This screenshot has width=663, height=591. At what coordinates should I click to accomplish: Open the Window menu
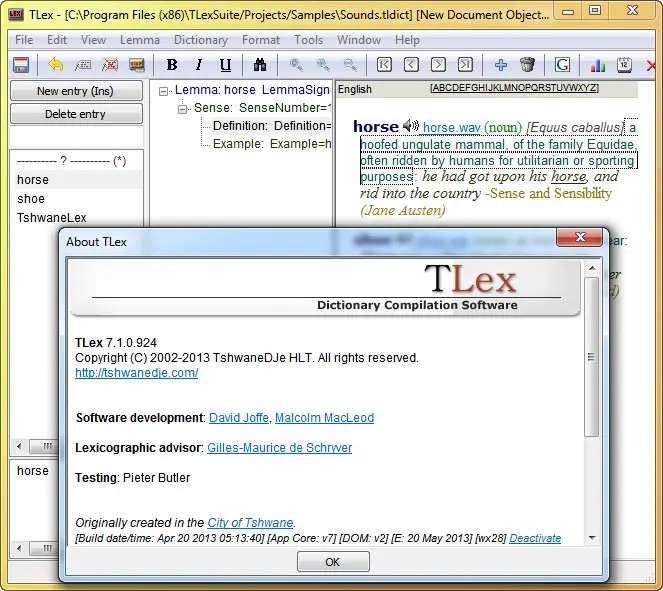[x=359, y=40]
